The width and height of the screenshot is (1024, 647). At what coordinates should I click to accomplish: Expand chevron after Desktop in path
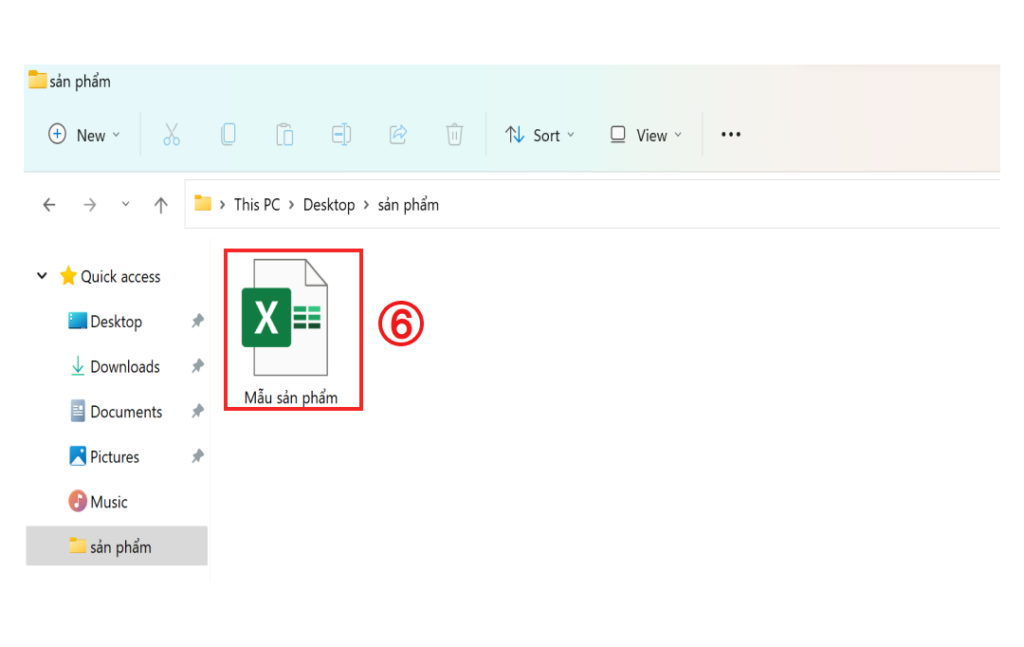pos(366,205)
